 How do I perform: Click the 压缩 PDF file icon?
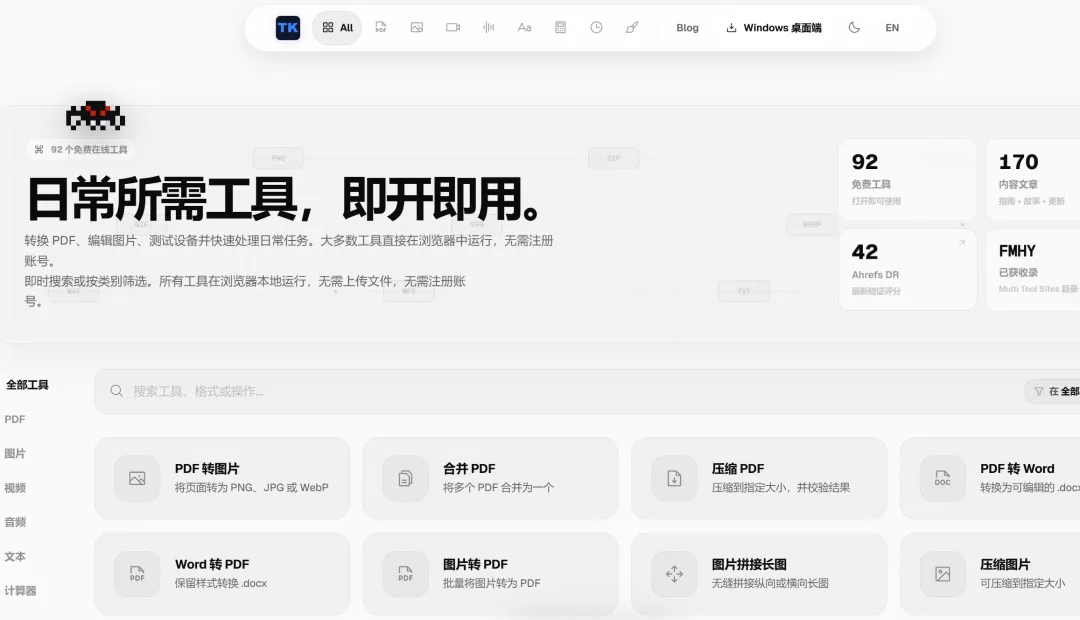(x=674, y=478)
